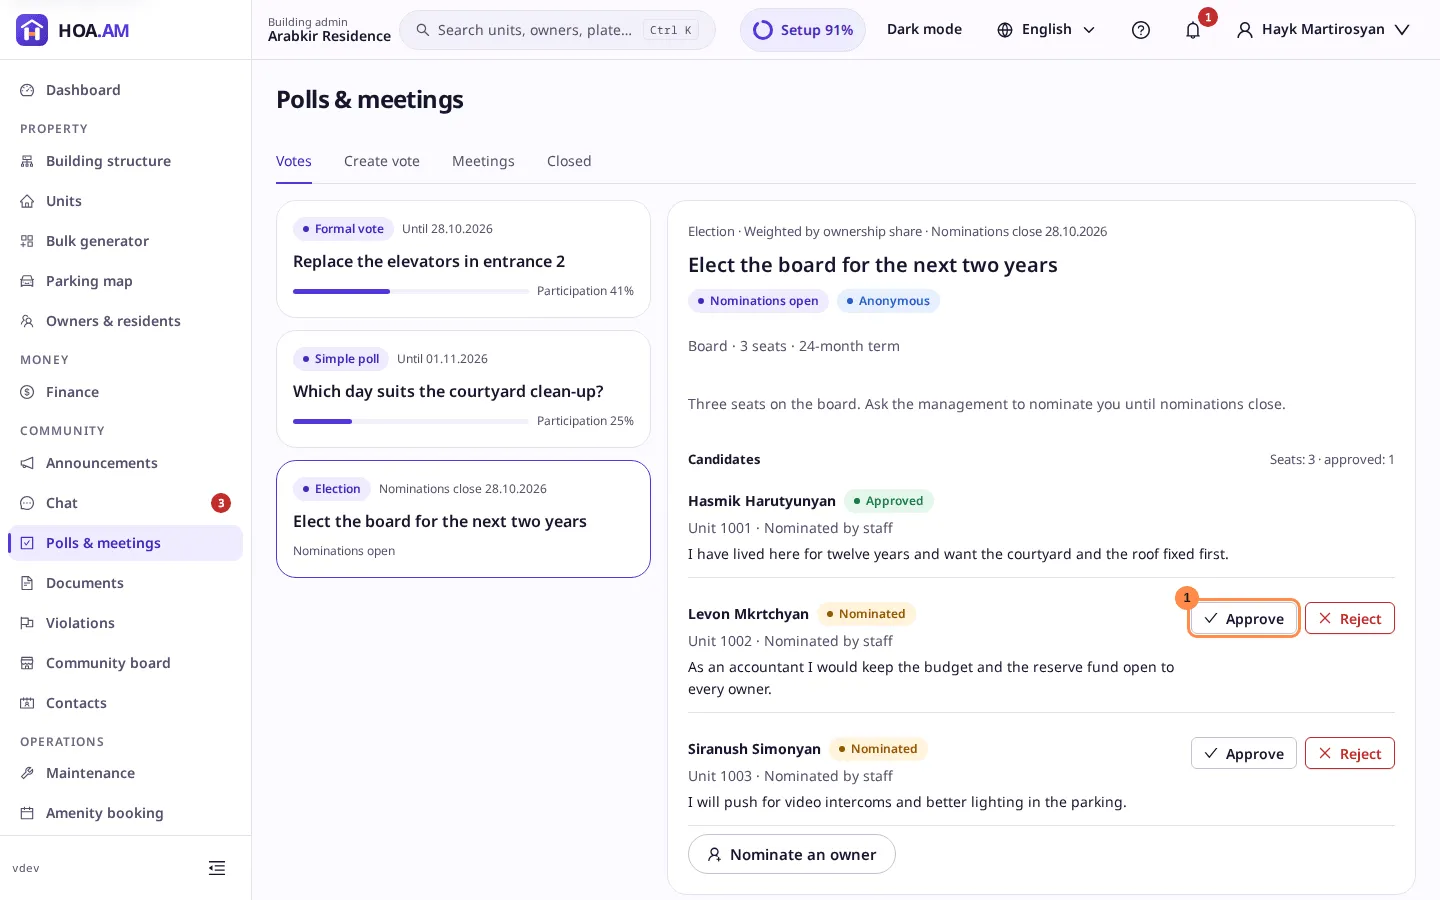This screenshot has width=1440, height=900.
Task: Click Nominate an owner
Action: (x=792, y=854)
